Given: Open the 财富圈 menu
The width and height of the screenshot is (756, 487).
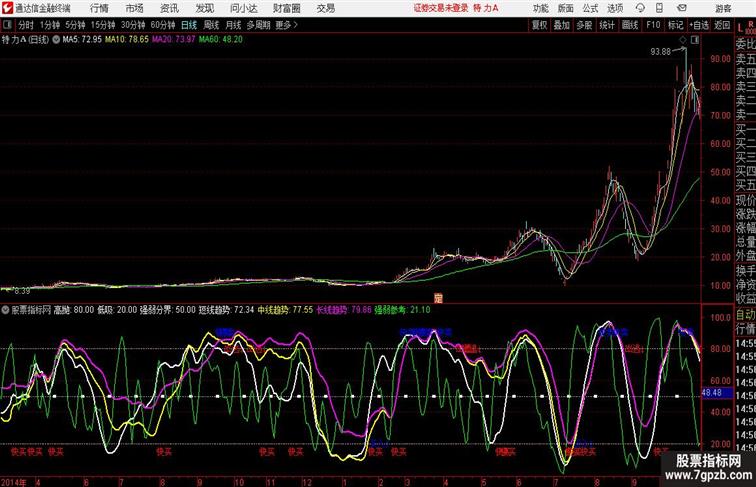Looking at the screenshot, I should tap(287, 8).
